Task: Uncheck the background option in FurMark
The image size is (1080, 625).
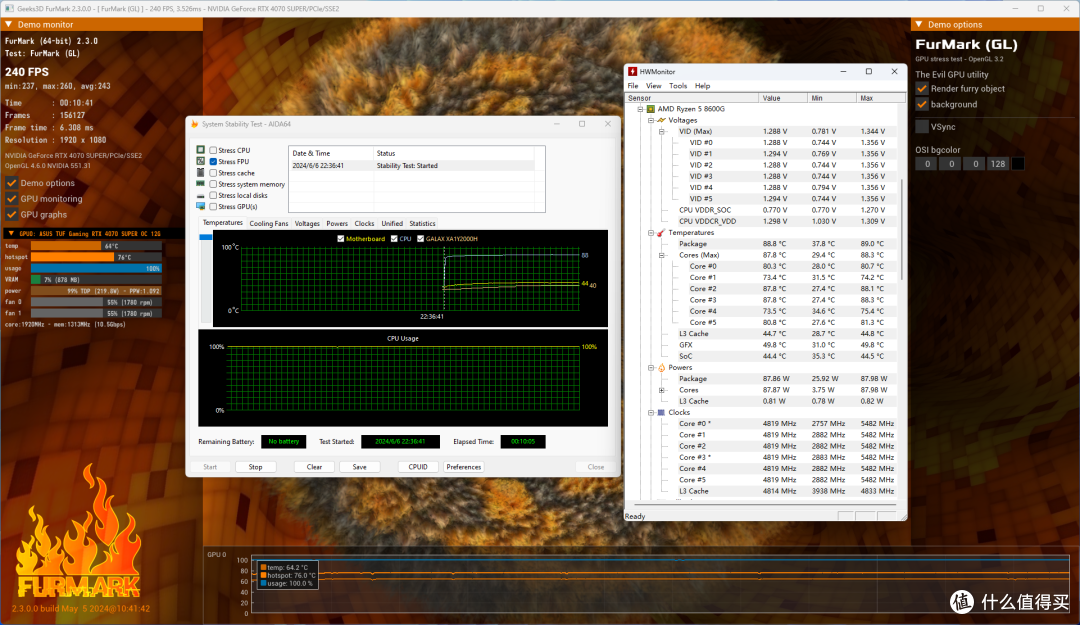Action: (922, 104)
